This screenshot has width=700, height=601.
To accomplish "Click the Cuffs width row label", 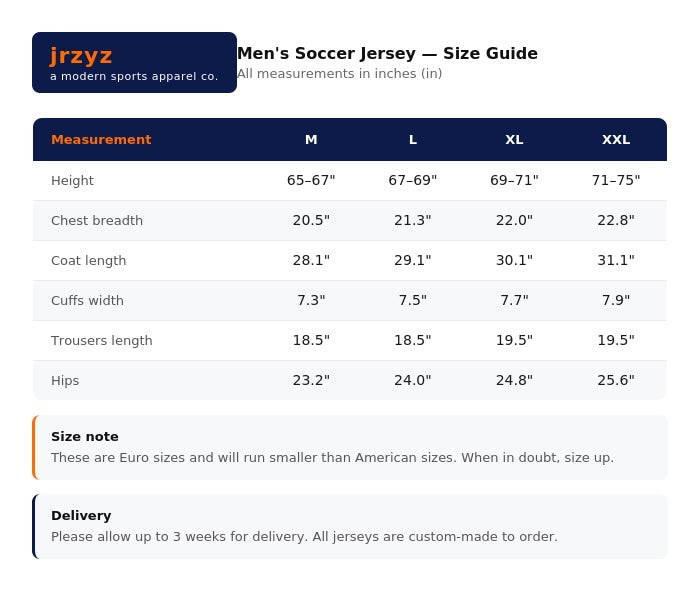I will tap(87, 300).
